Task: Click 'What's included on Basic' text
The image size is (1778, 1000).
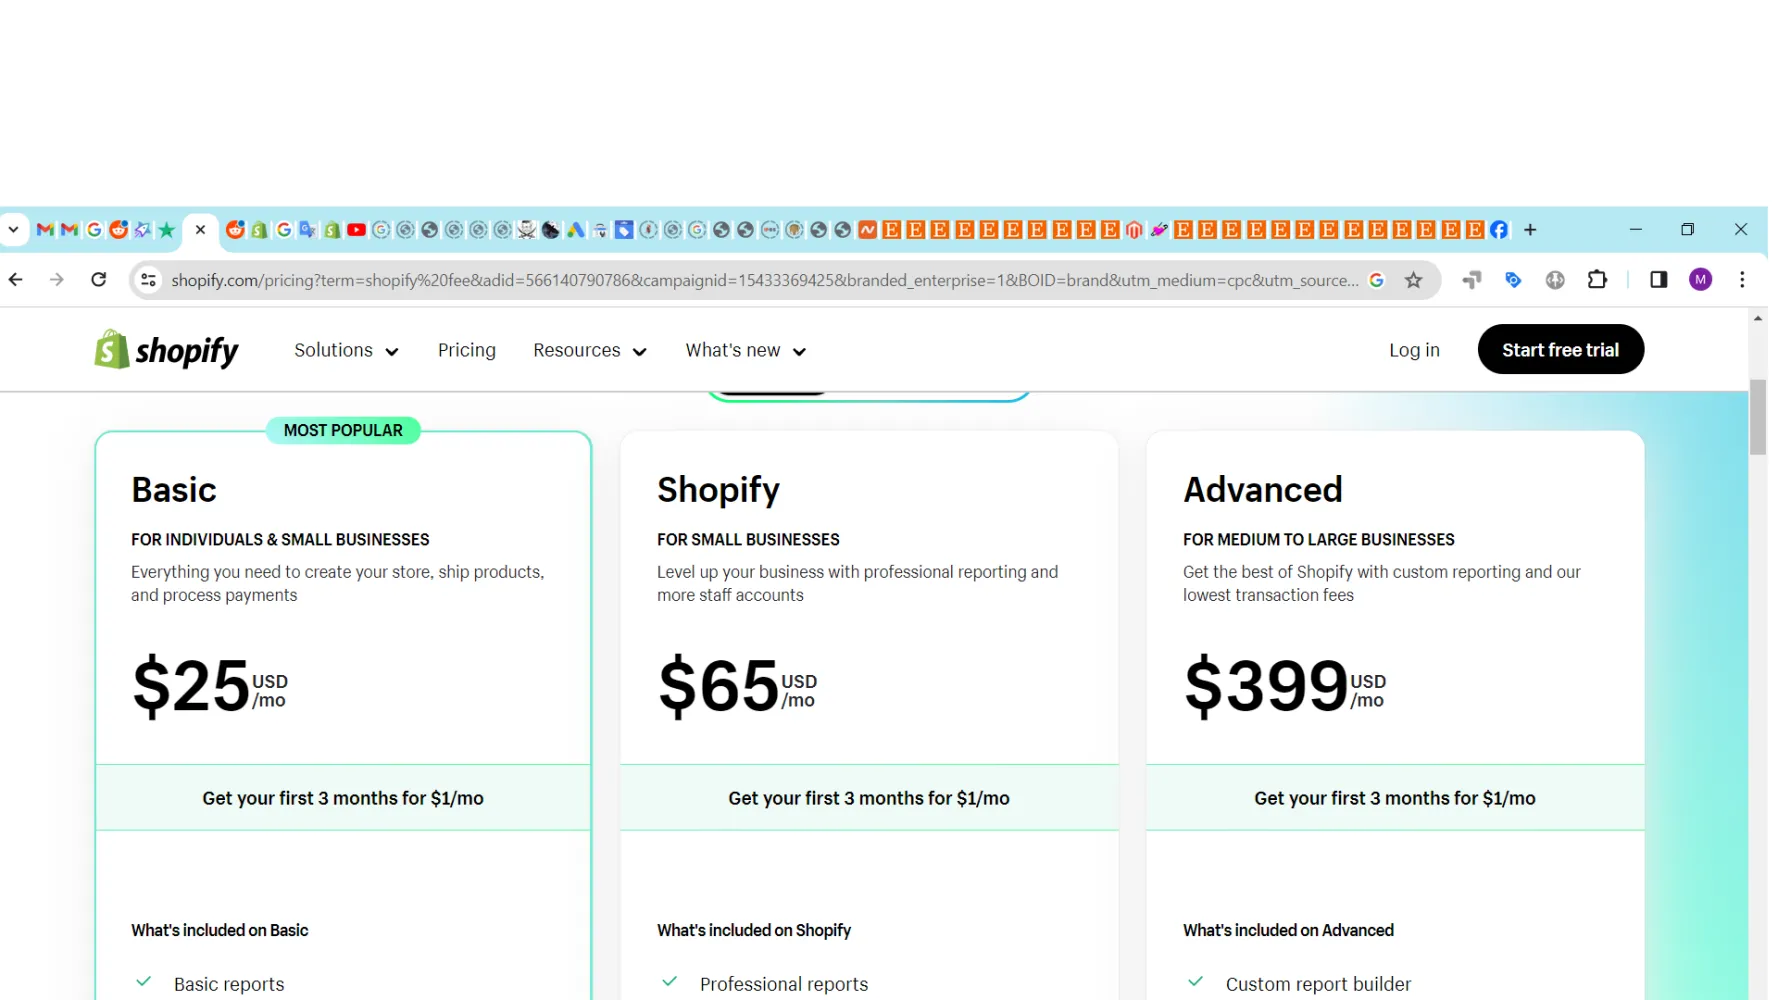Action: (x=220, y=930)
